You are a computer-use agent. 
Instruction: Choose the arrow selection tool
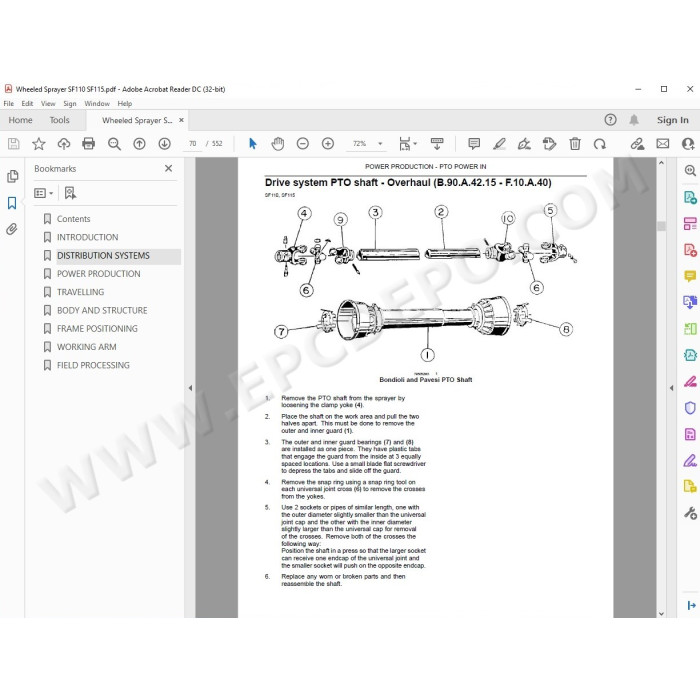coord(253,144)
